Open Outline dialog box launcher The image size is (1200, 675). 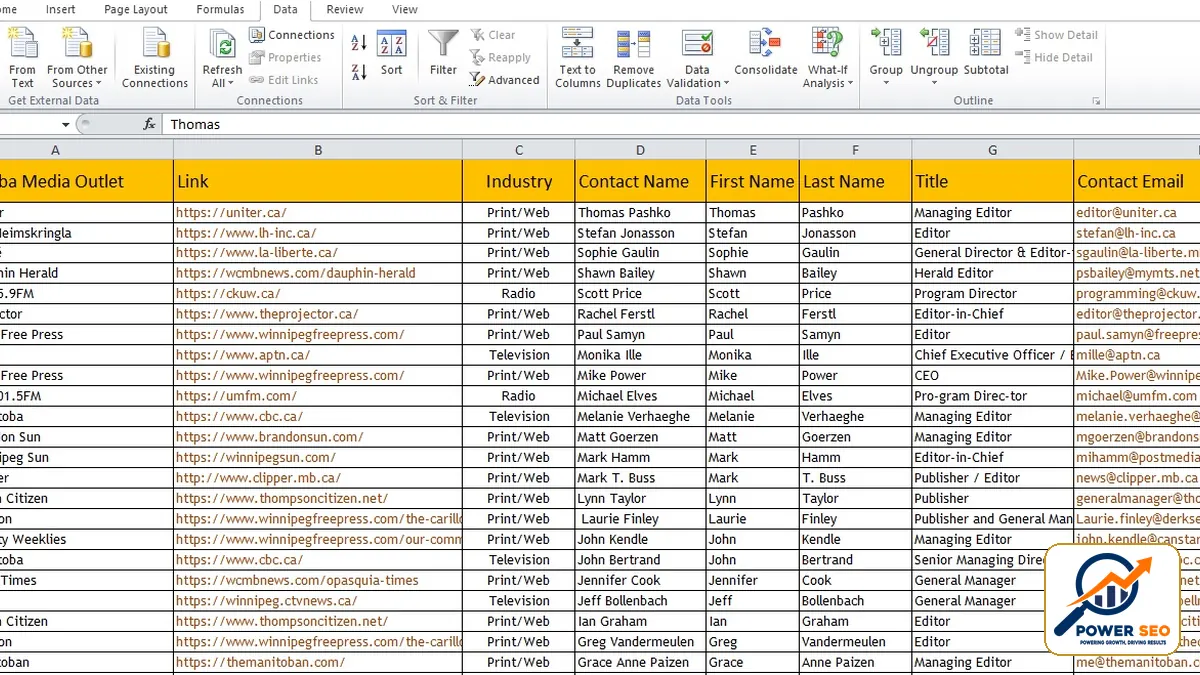coord(1096,101)
